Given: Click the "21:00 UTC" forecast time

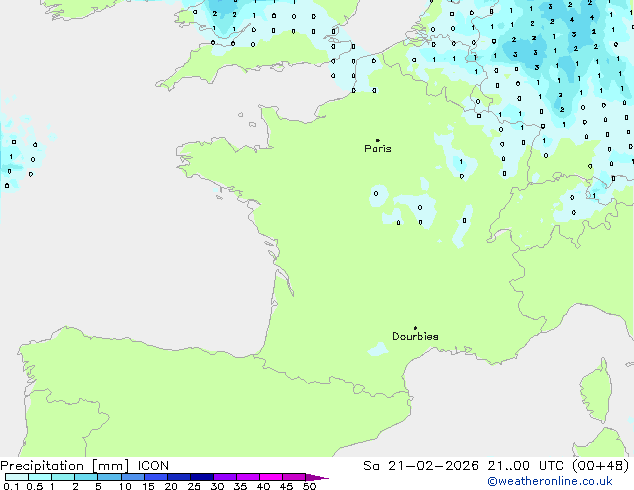Looking at the screenshot, I should [526, 466].
